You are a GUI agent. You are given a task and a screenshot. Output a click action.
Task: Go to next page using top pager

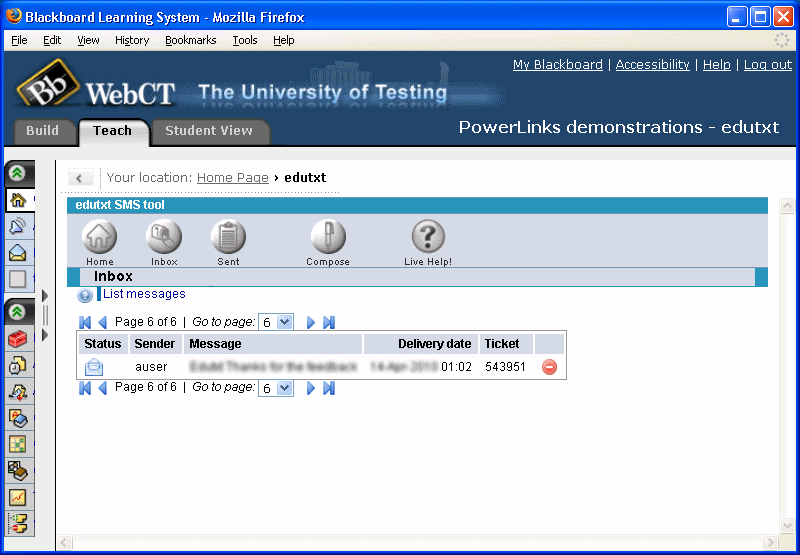tap(311, 322)
